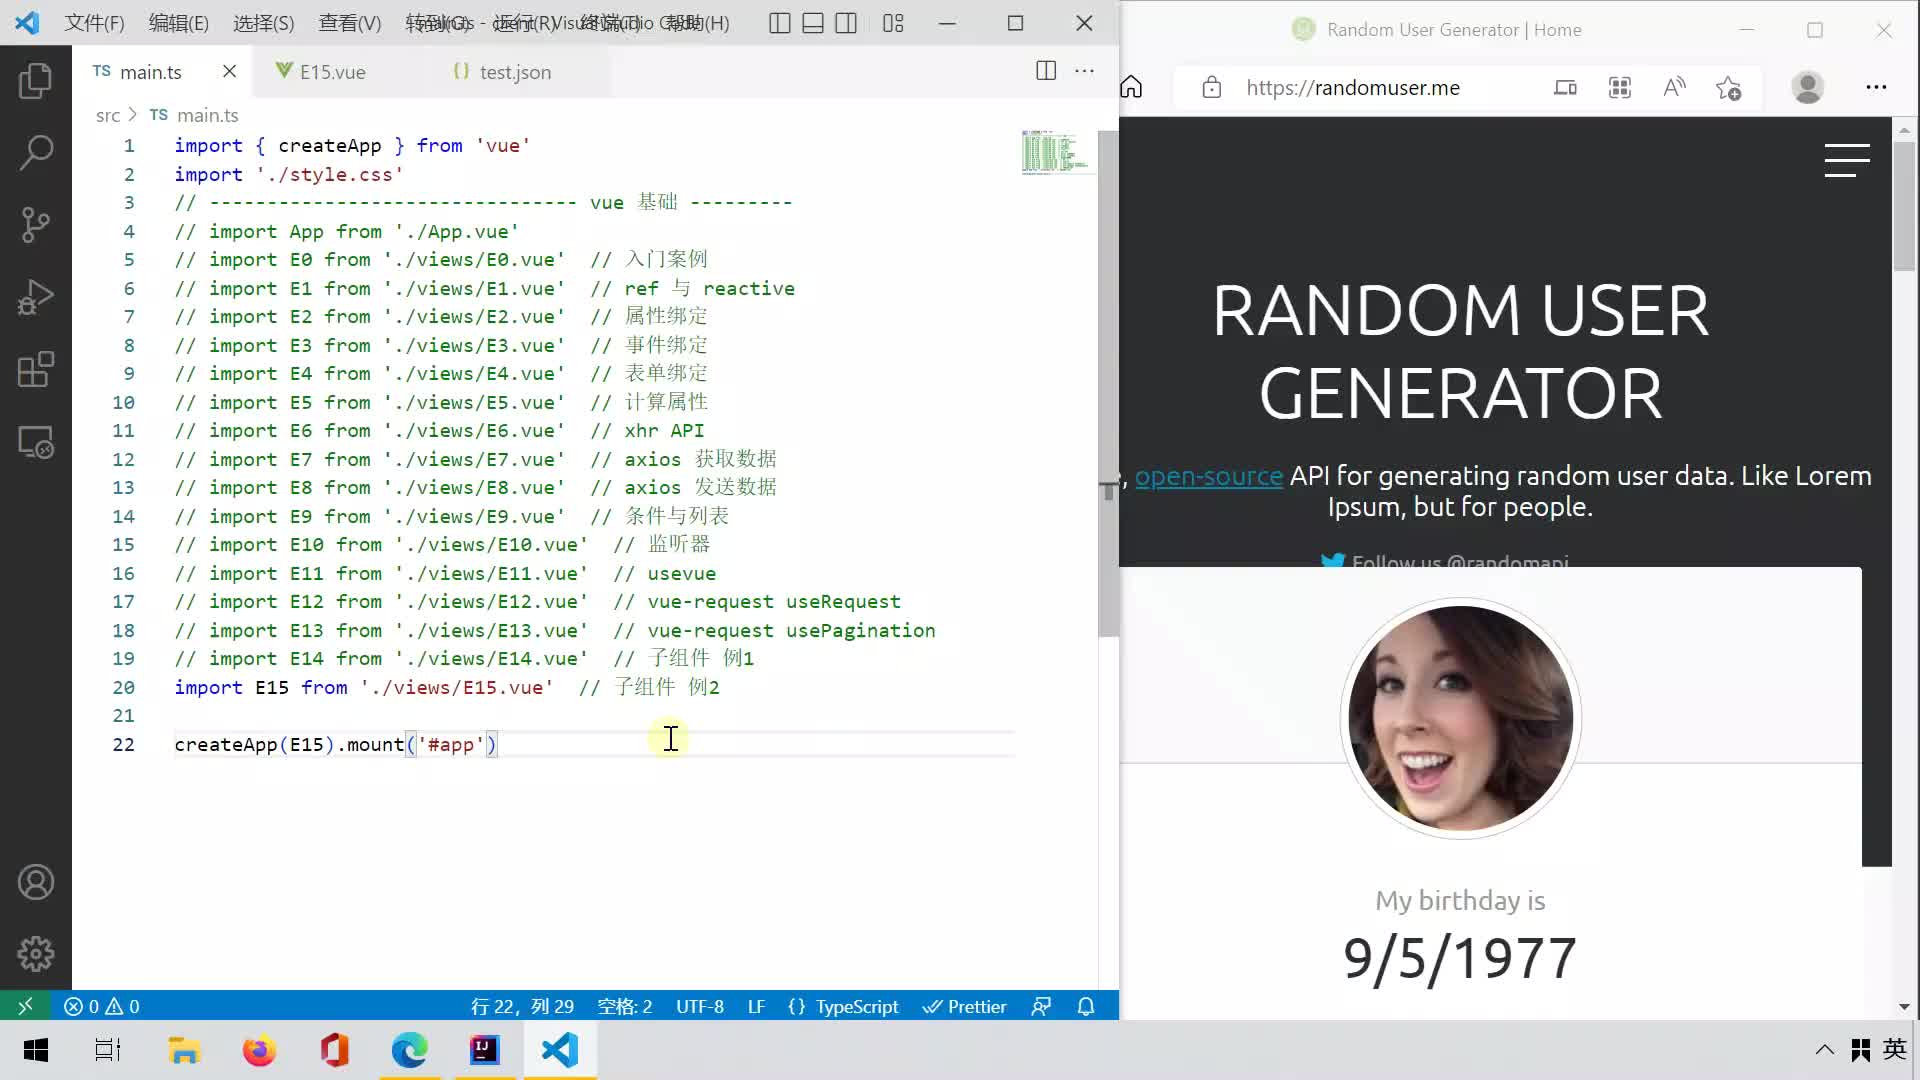Open the Remote Explorer view

[36, 443]
